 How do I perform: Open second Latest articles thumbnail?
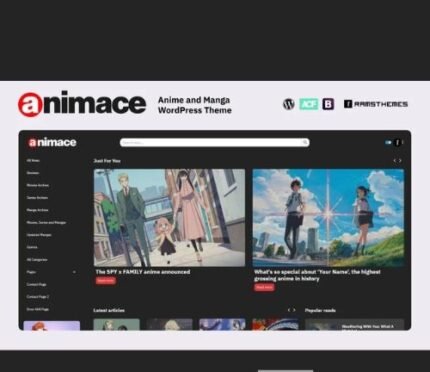tap(169, 324)
